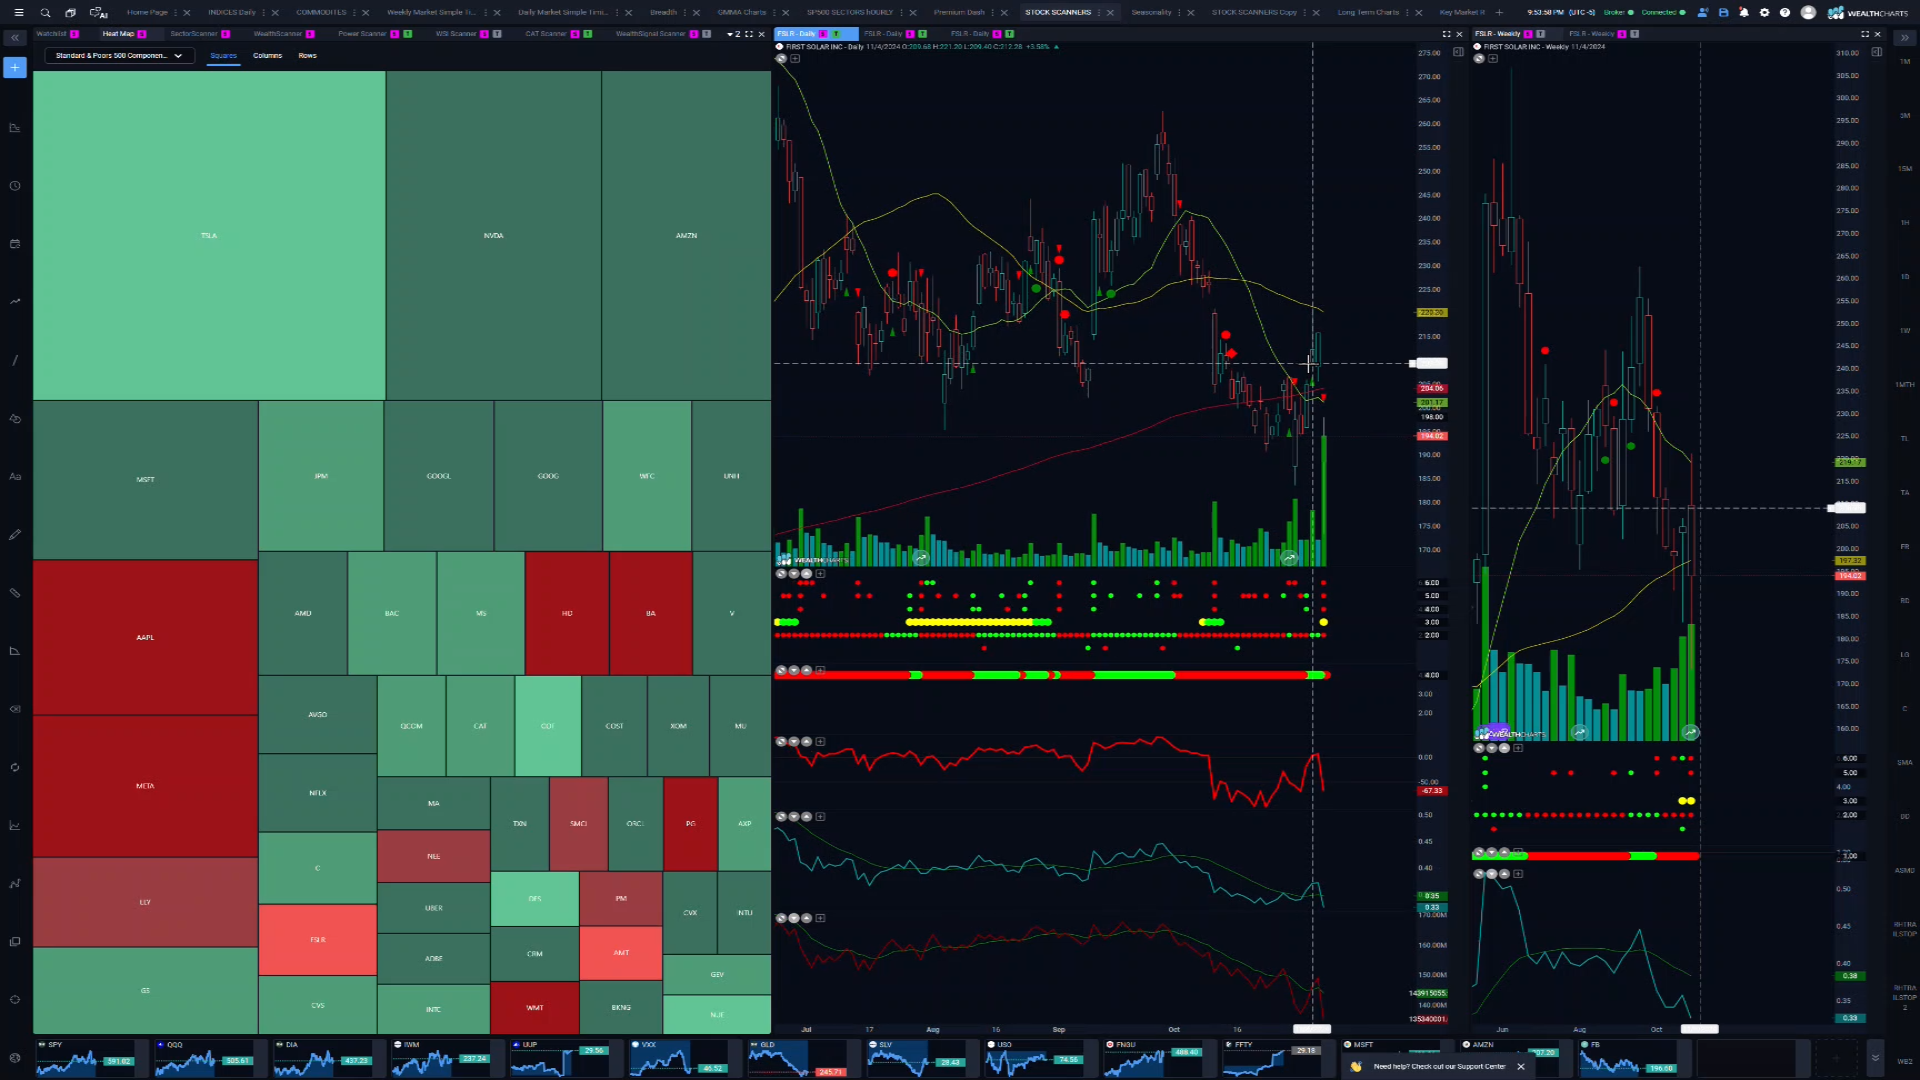Image resolution: width=1920 pixels, height=1080 pixels.
Task: Maximize the FSLR Weekly chart panel
Action: coord(1865,34)
